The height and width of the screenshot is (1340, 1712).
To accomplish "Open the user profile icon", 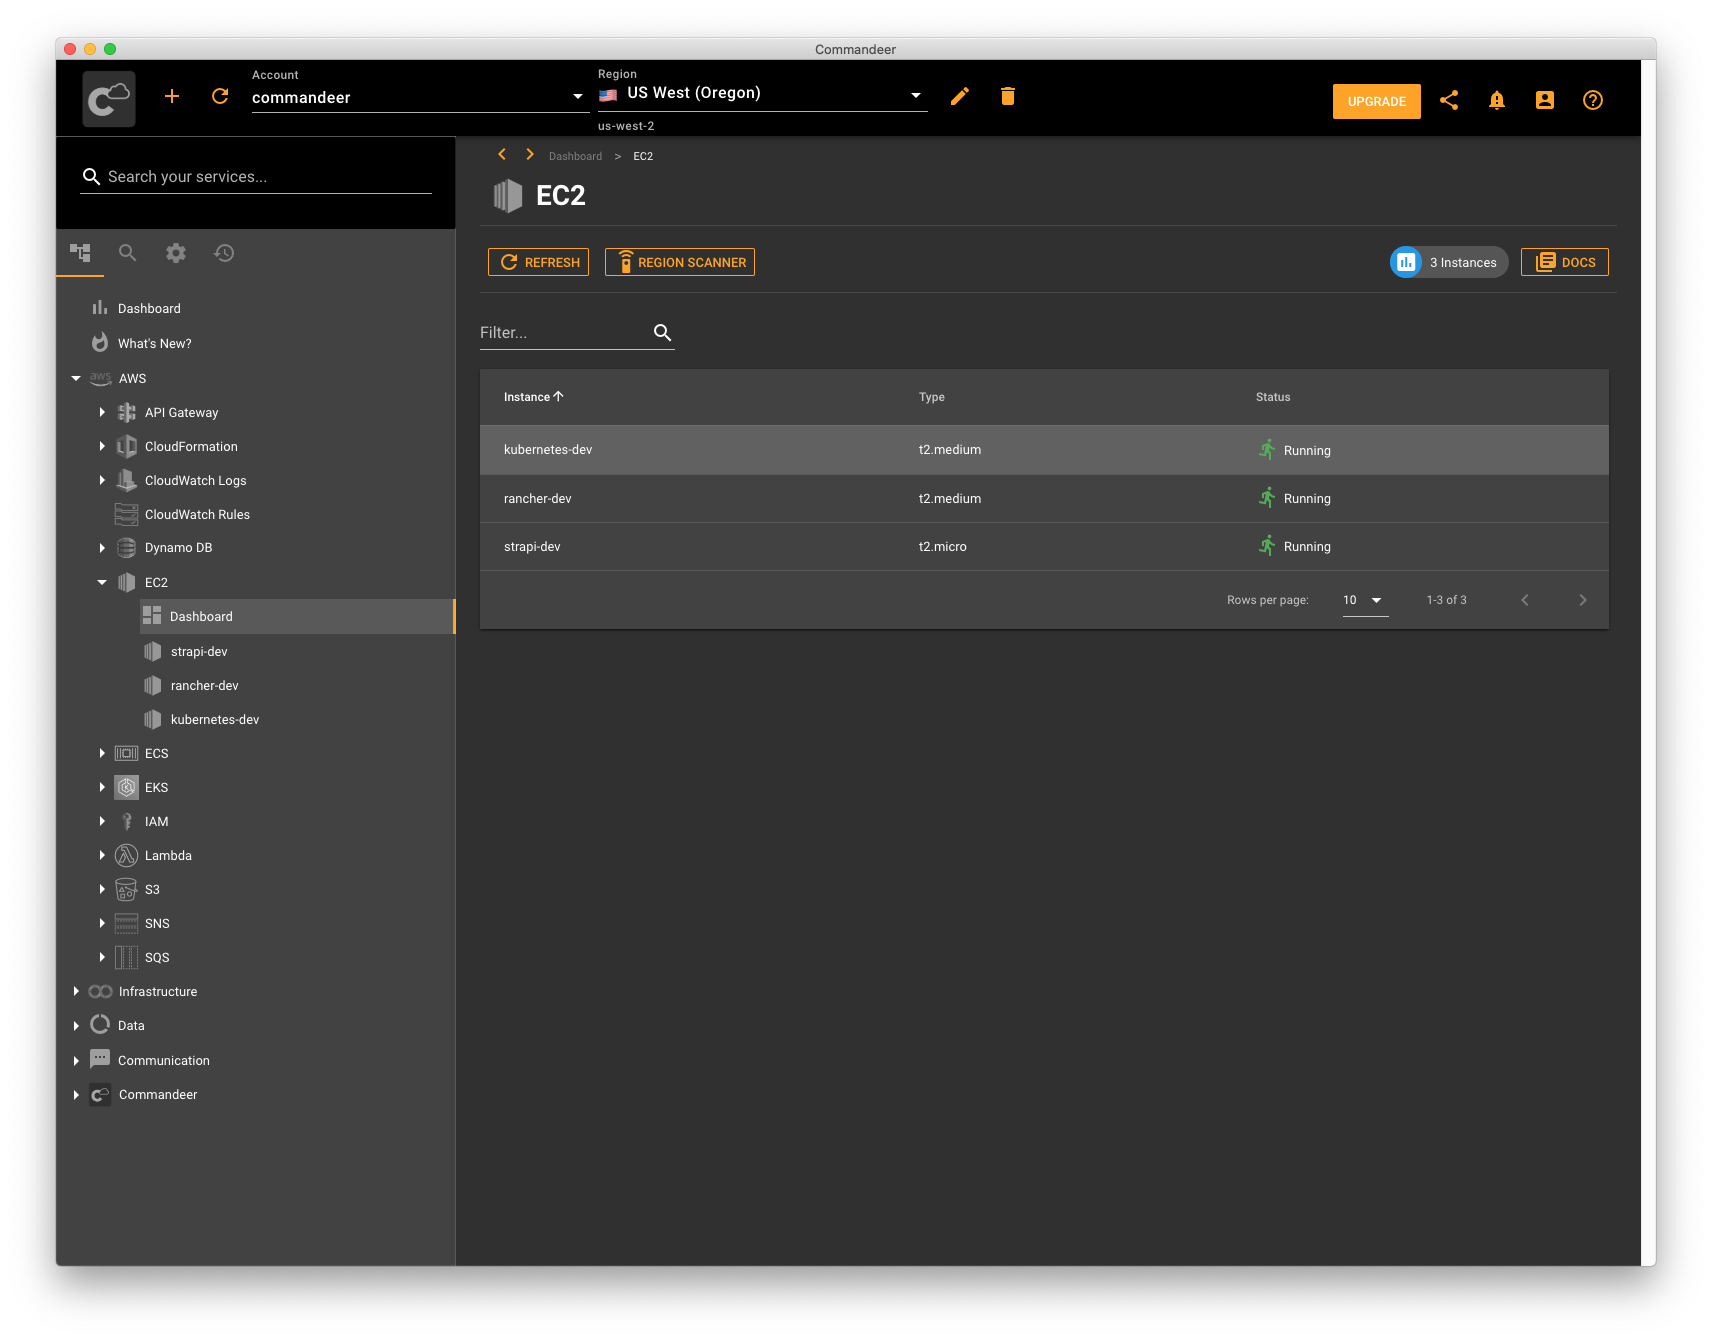I will (x=1545, y=100).
